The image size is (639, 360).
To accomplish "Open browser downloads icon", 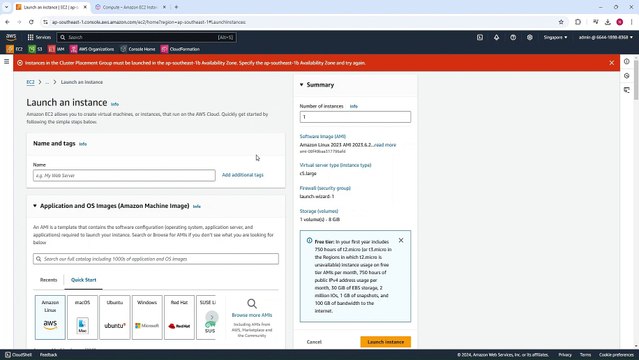I will coord(608,22).
